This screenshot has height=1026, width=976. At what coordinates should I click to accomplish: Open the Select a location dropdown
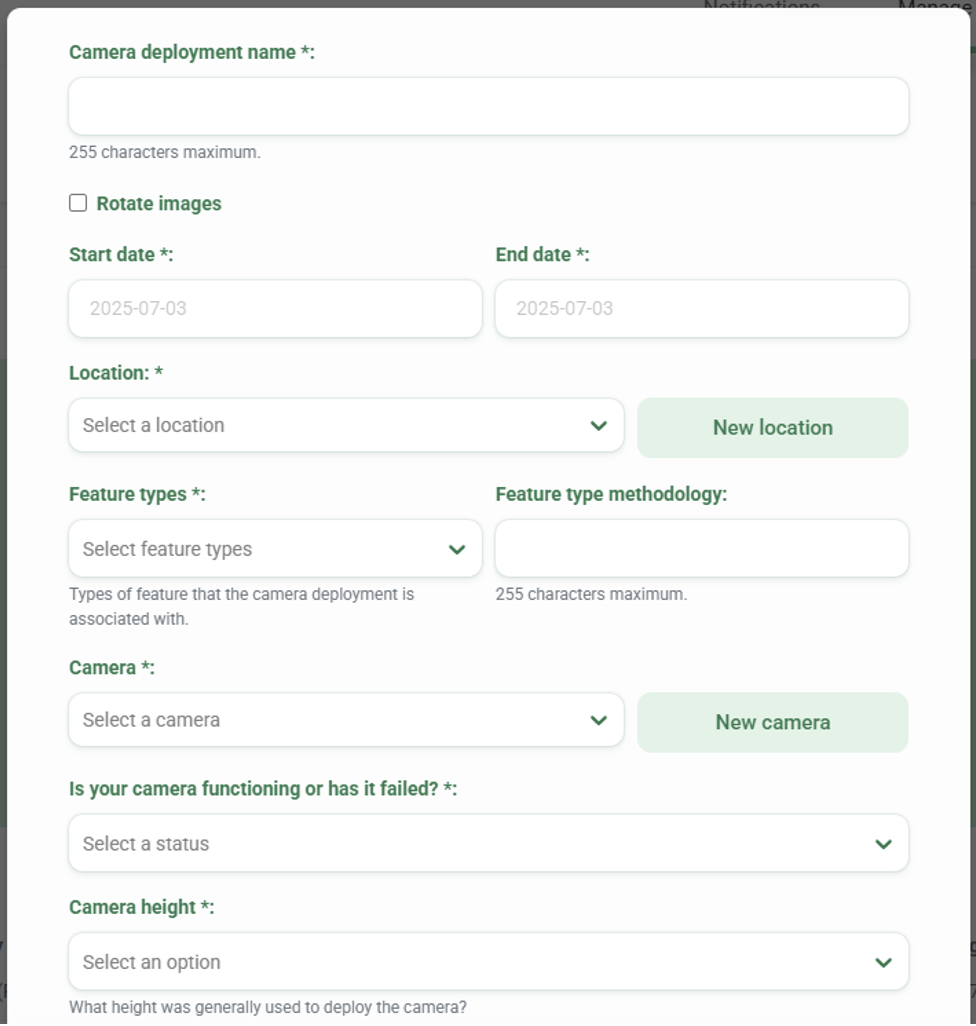tap(330, 425)
